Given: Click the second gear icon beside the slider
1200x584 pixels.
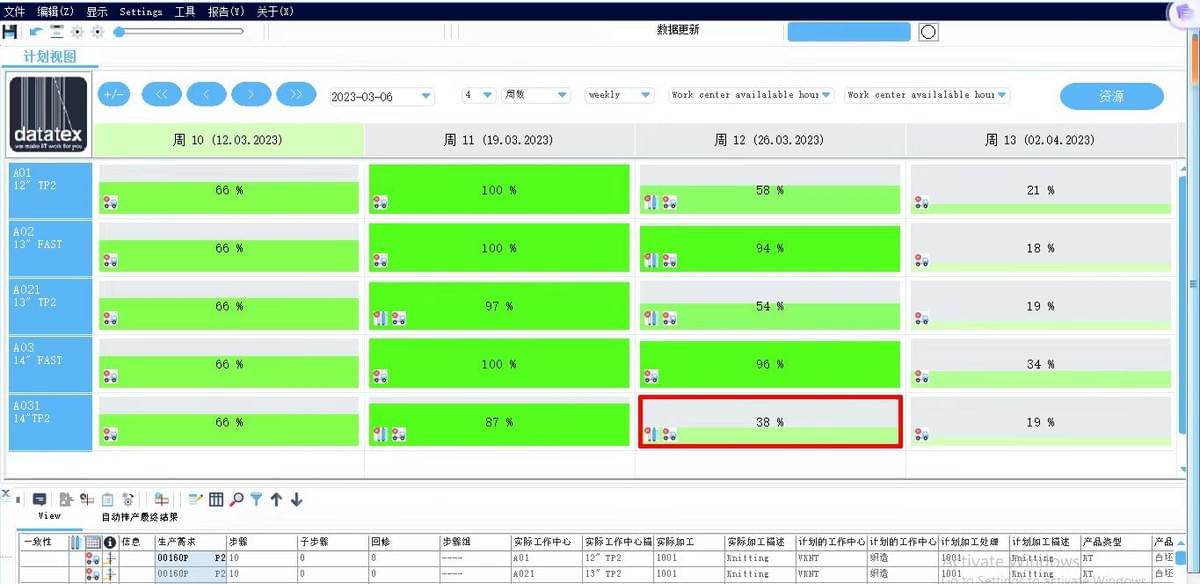Looking at the screenshot, I should coord(97,31).
